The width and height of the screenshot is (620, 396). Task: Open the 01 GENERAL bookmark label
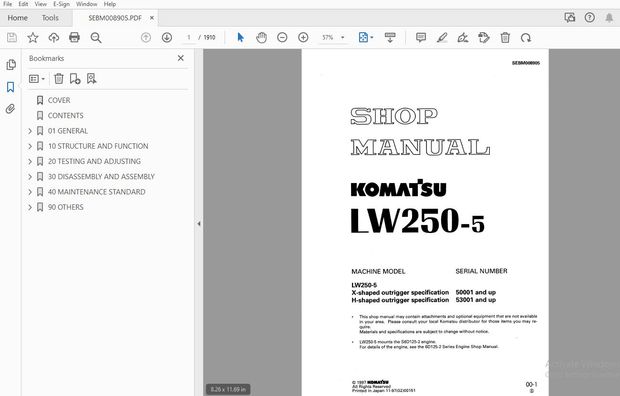(x=68, y=131)
